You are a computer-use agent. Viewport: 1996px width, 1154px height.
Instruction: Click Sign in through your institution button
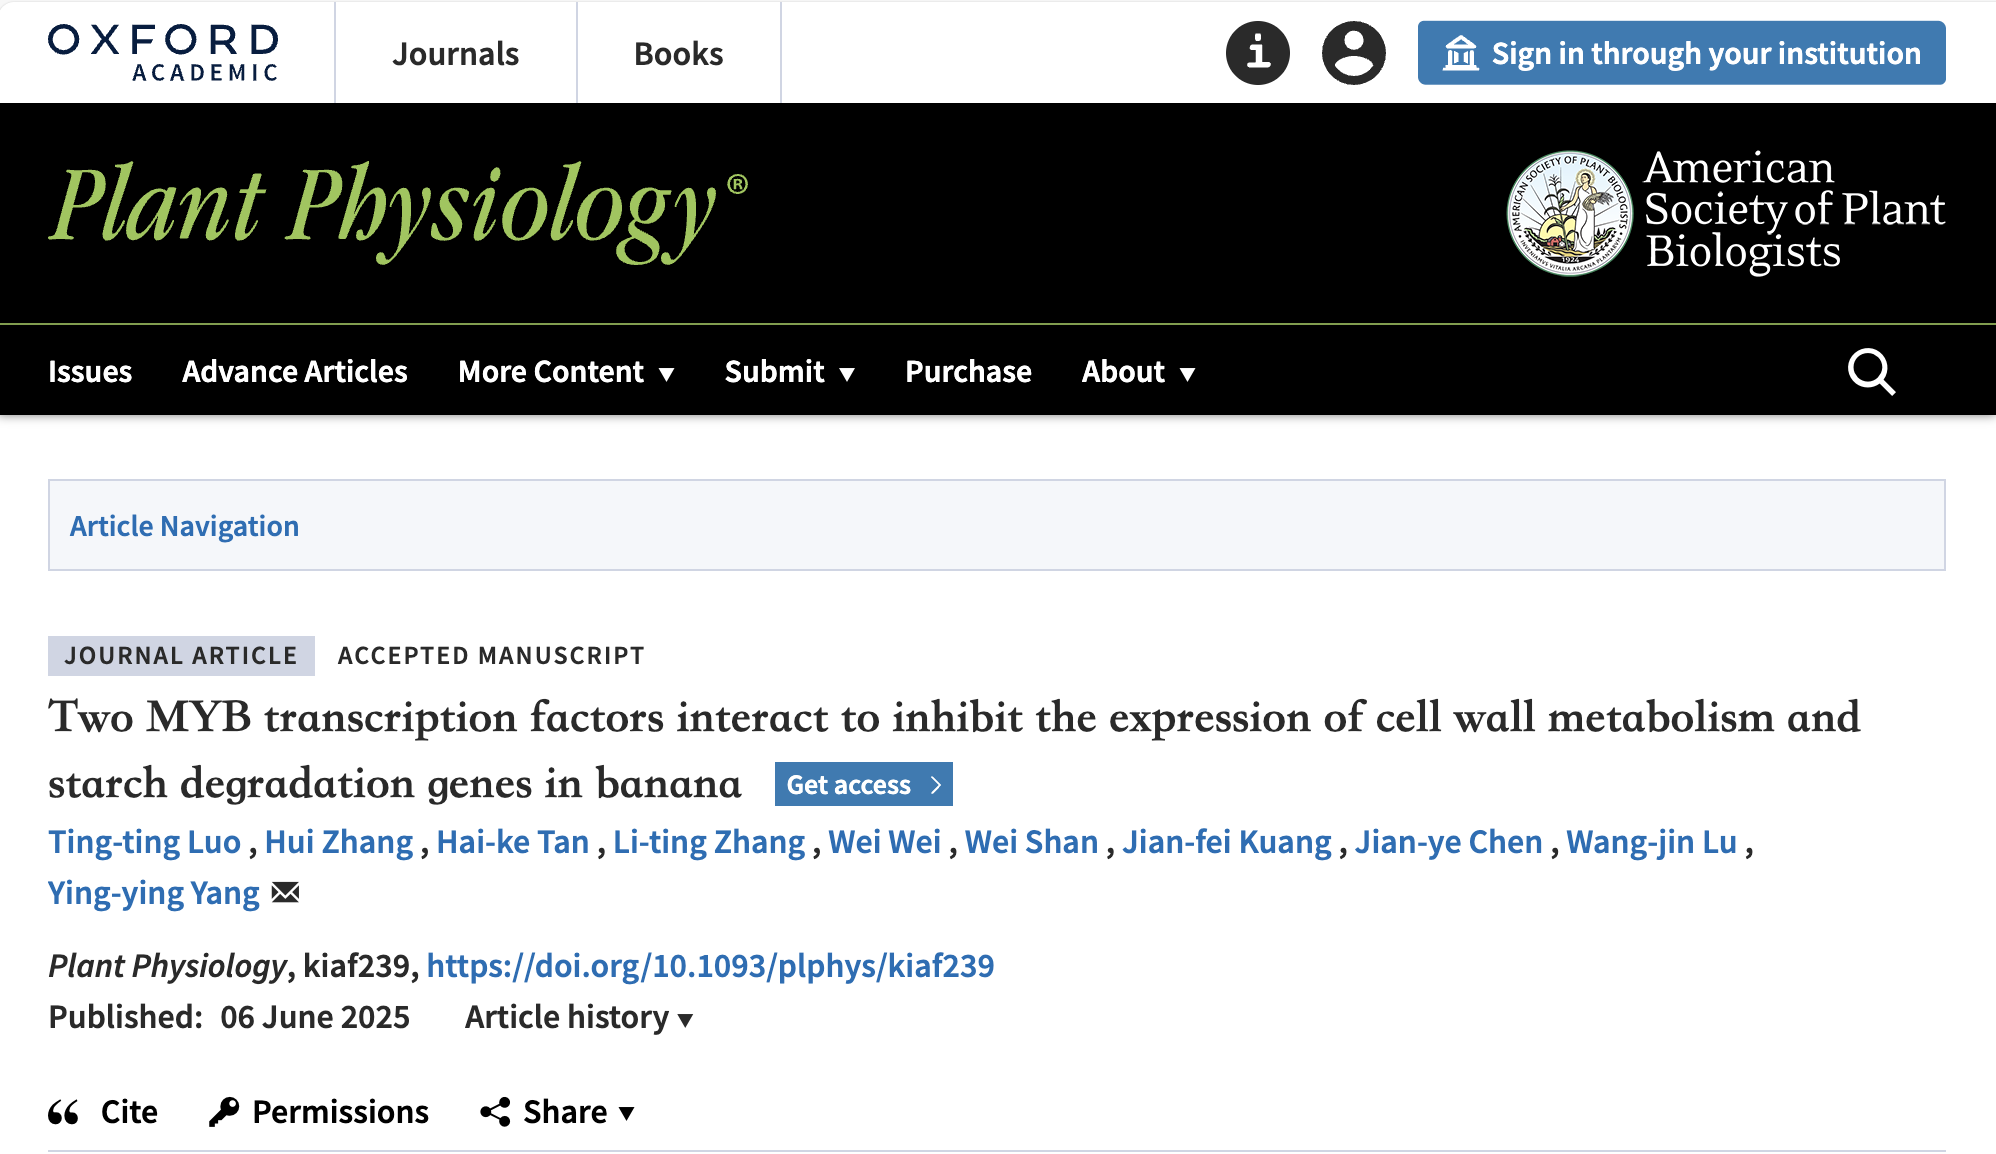[1681, 53]
